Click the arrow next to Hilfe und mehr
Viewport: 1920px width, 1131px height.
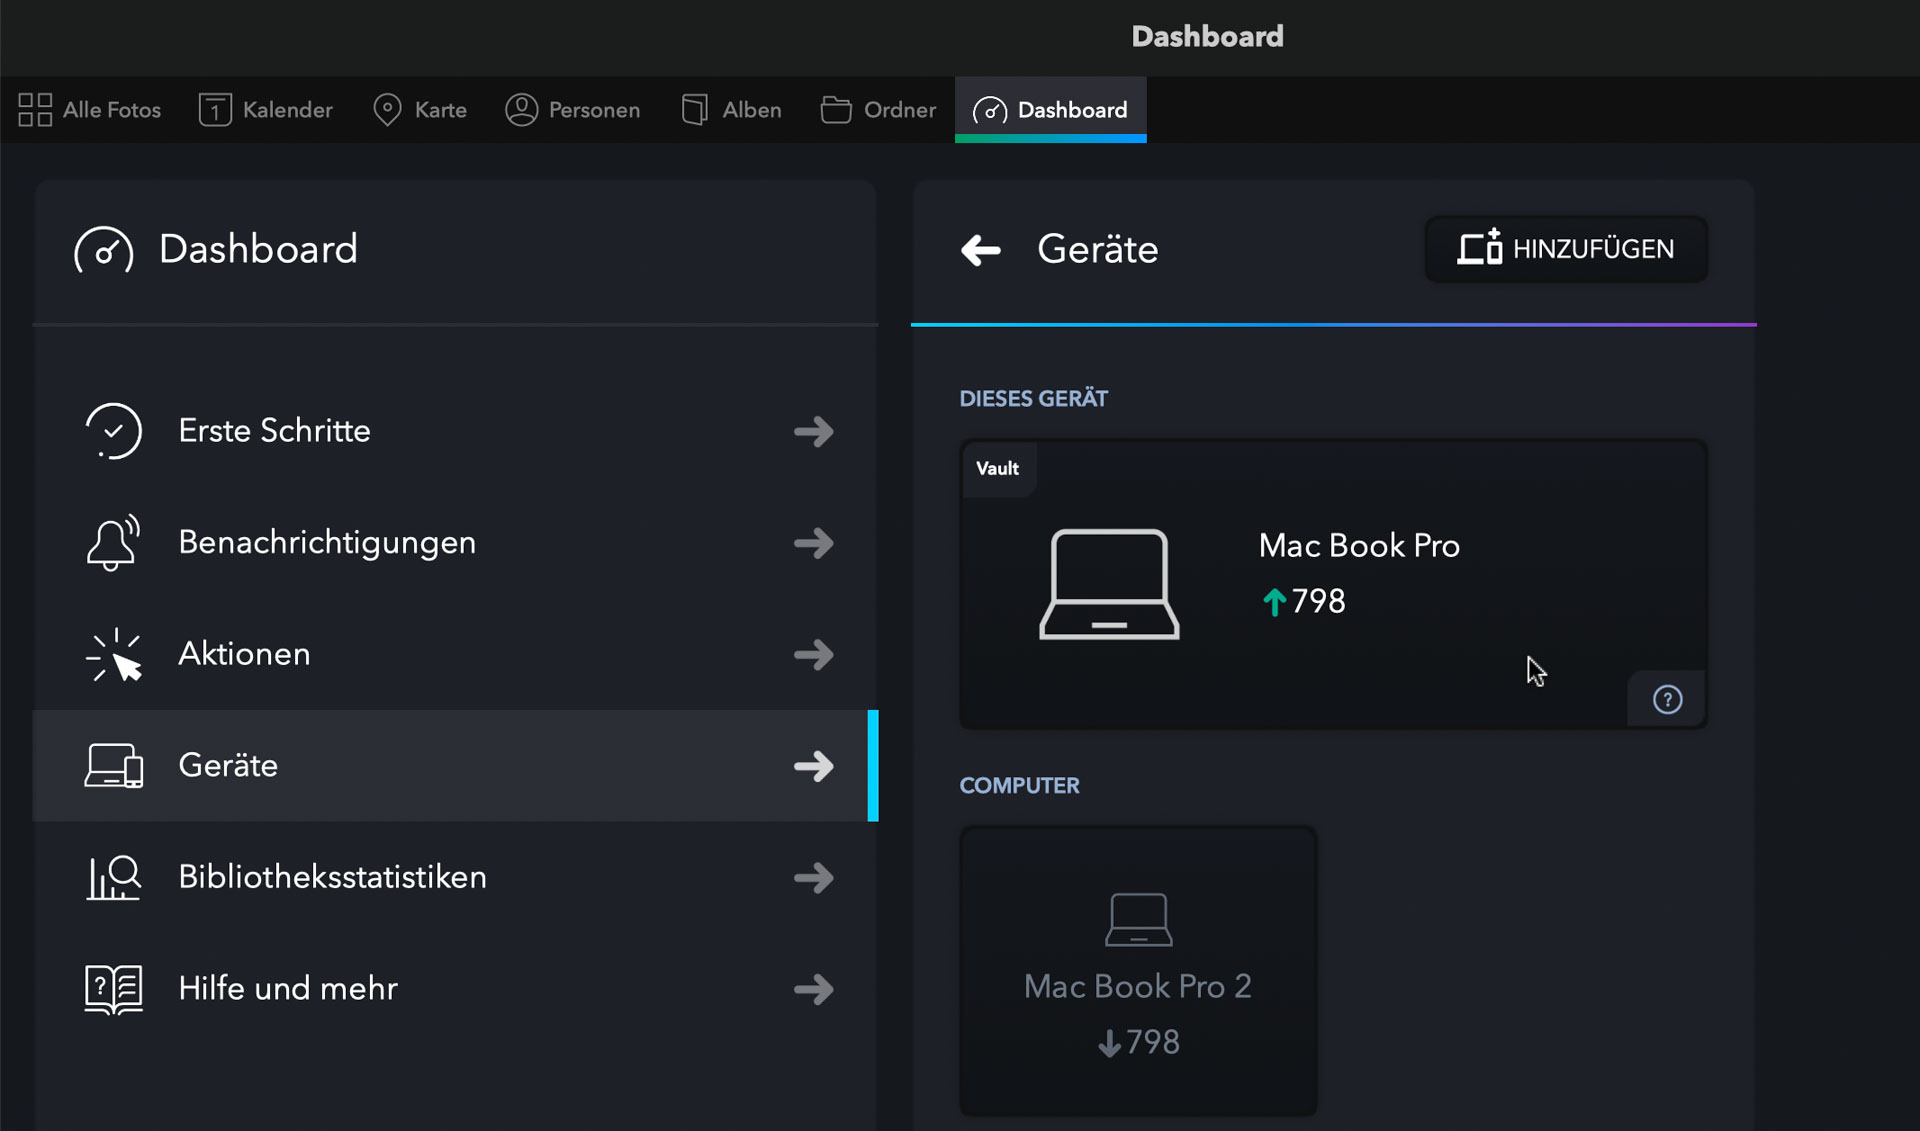click(813, 989)
